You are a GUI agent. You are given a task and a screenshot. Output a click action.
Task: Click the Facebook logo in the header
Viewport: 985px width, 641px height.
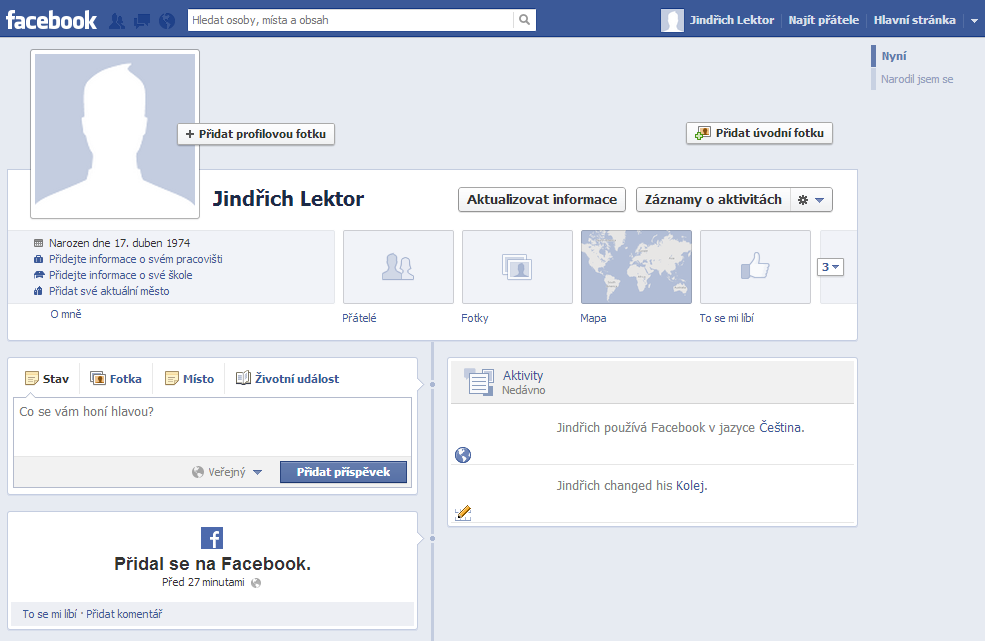51,20
